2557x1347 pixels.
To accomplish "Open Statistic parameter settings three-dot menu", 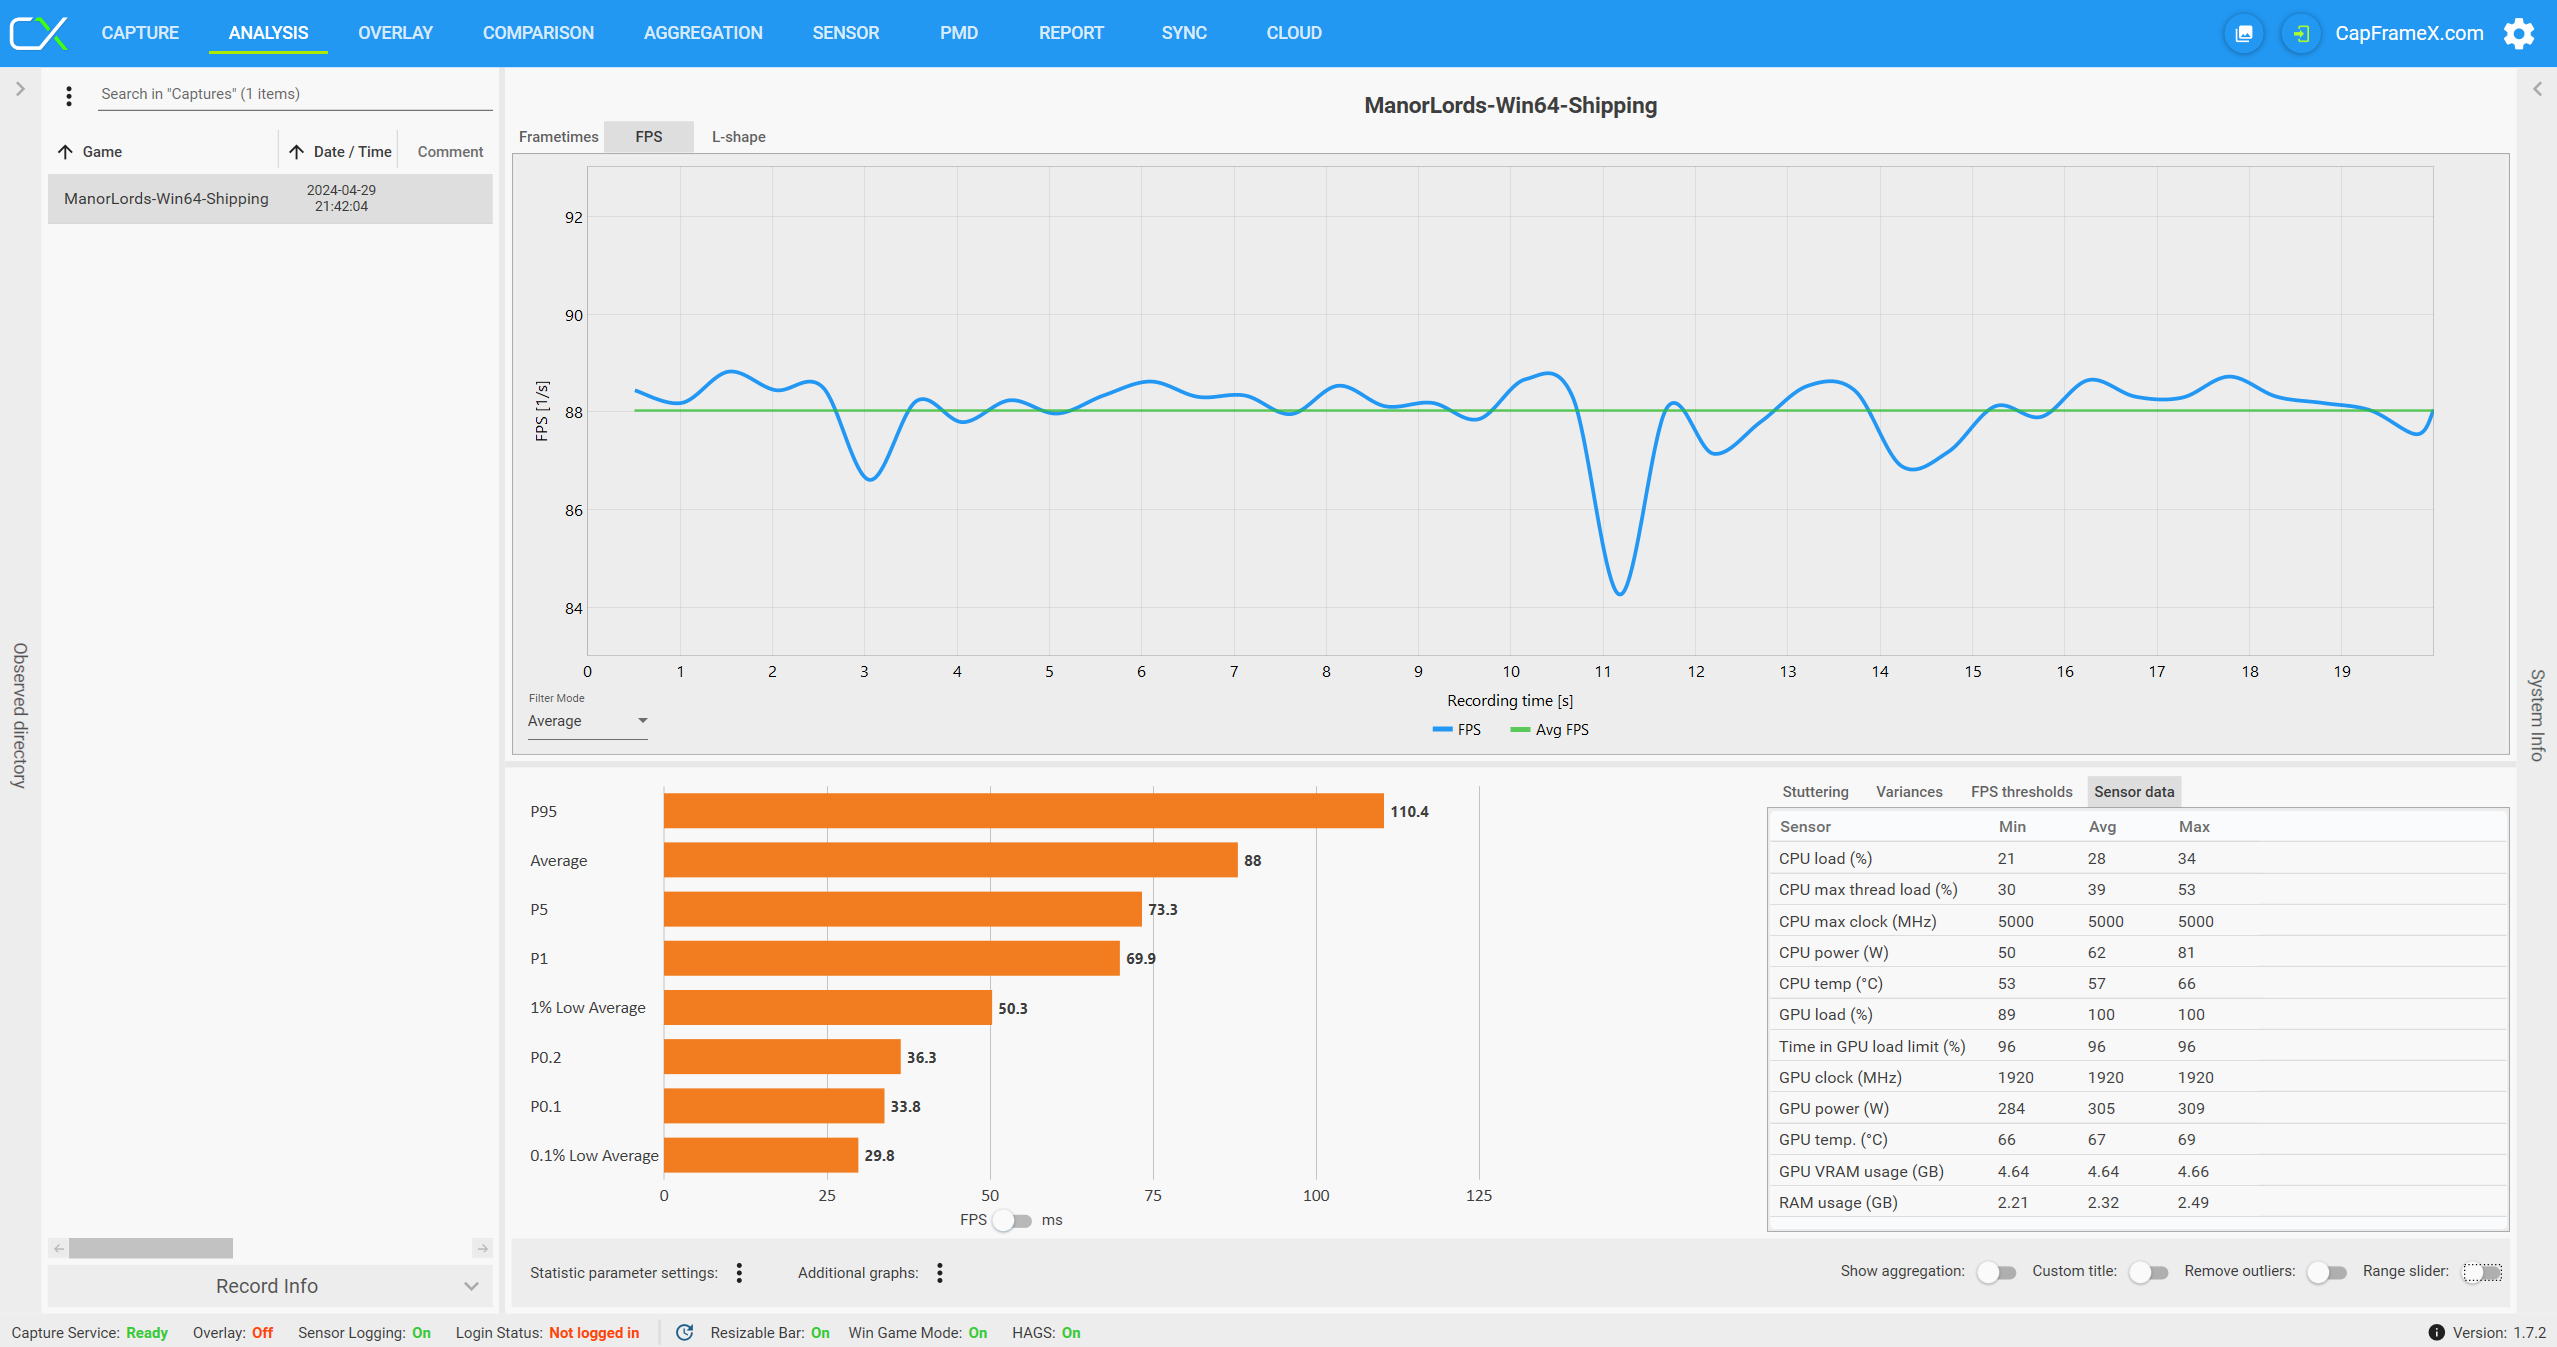I will coord(739,1272).
